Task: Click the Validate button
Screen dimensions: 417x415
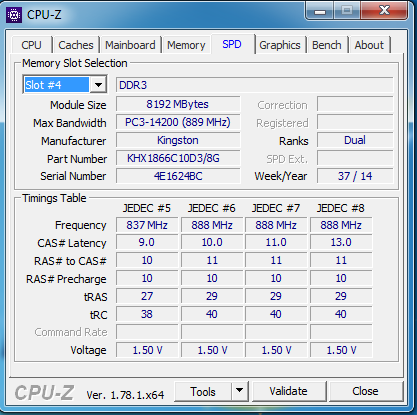Action: (289, 391)
